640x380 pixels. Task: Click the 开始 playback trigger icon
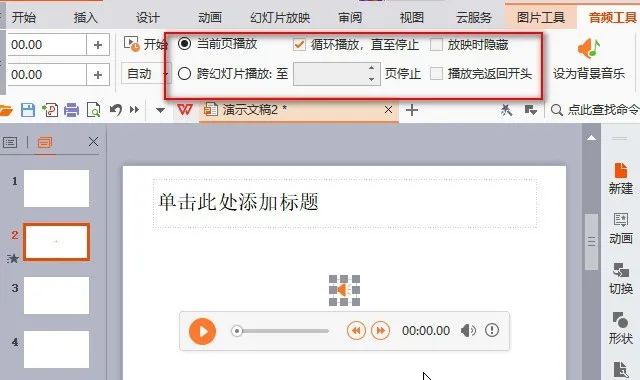point(131,44)
